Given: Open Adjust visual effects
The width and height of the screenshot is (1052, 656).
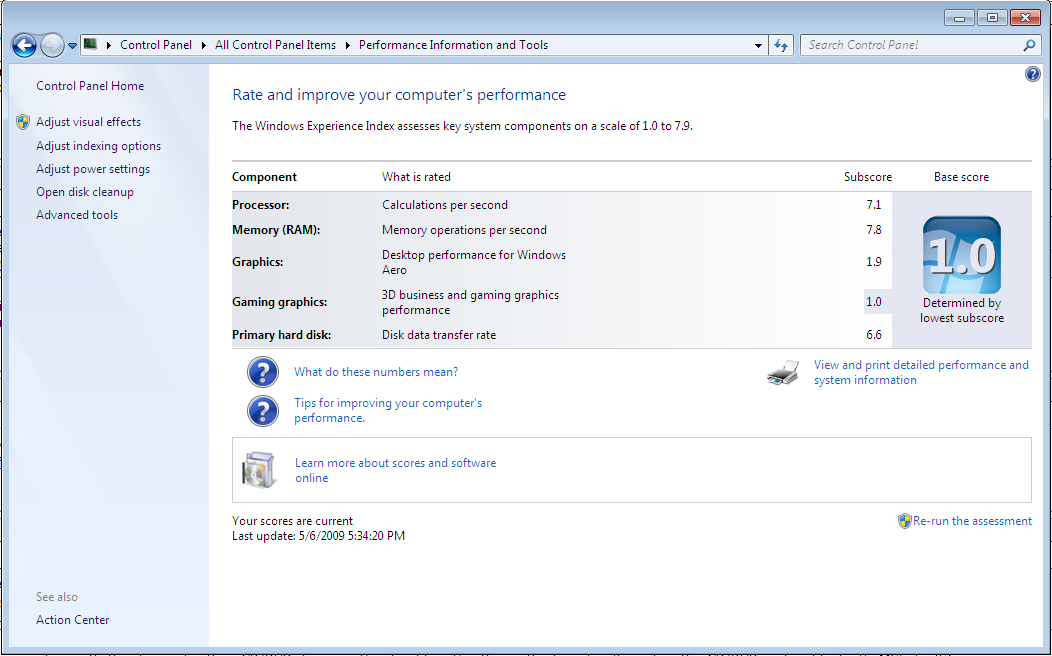Looking at the screenshot, I should [89, 122].
